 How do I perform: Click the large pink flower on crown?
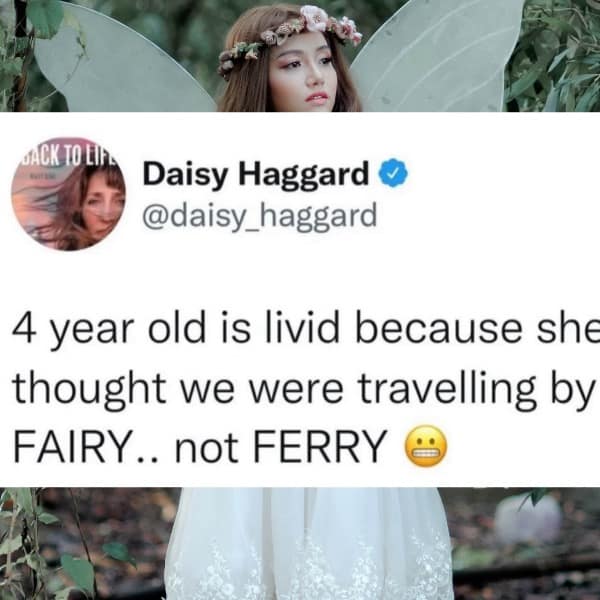tap(315, 18)
